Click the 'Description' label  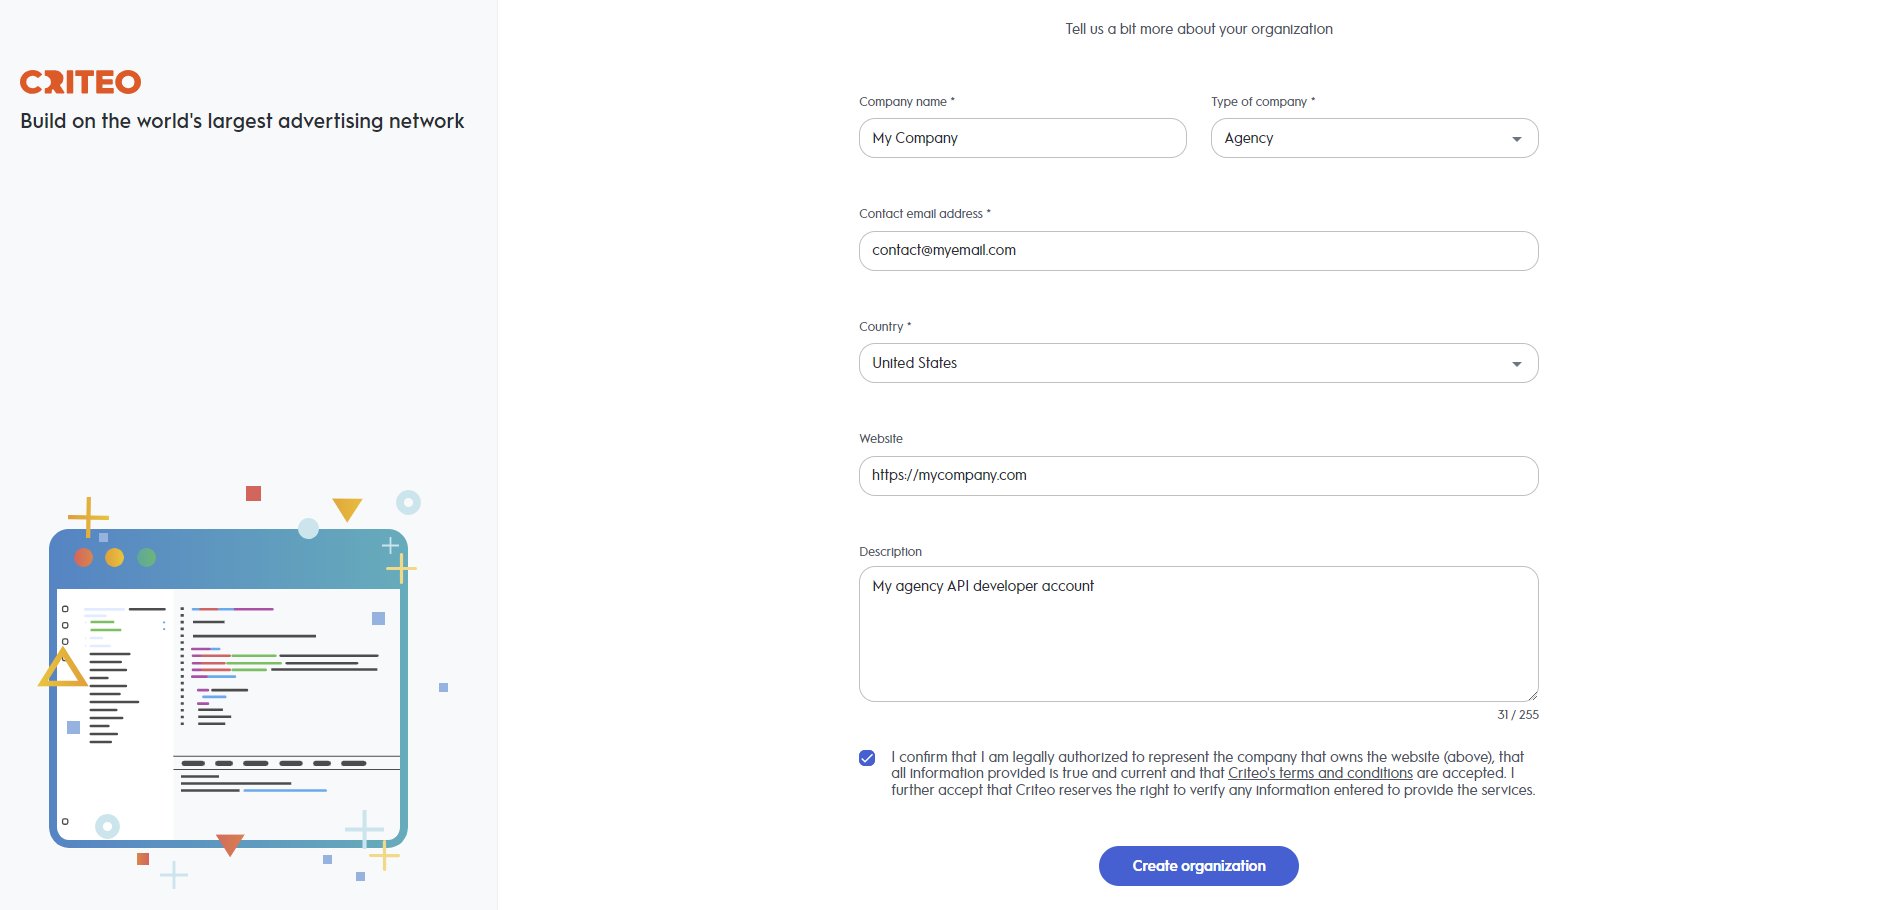pos(890,552)
